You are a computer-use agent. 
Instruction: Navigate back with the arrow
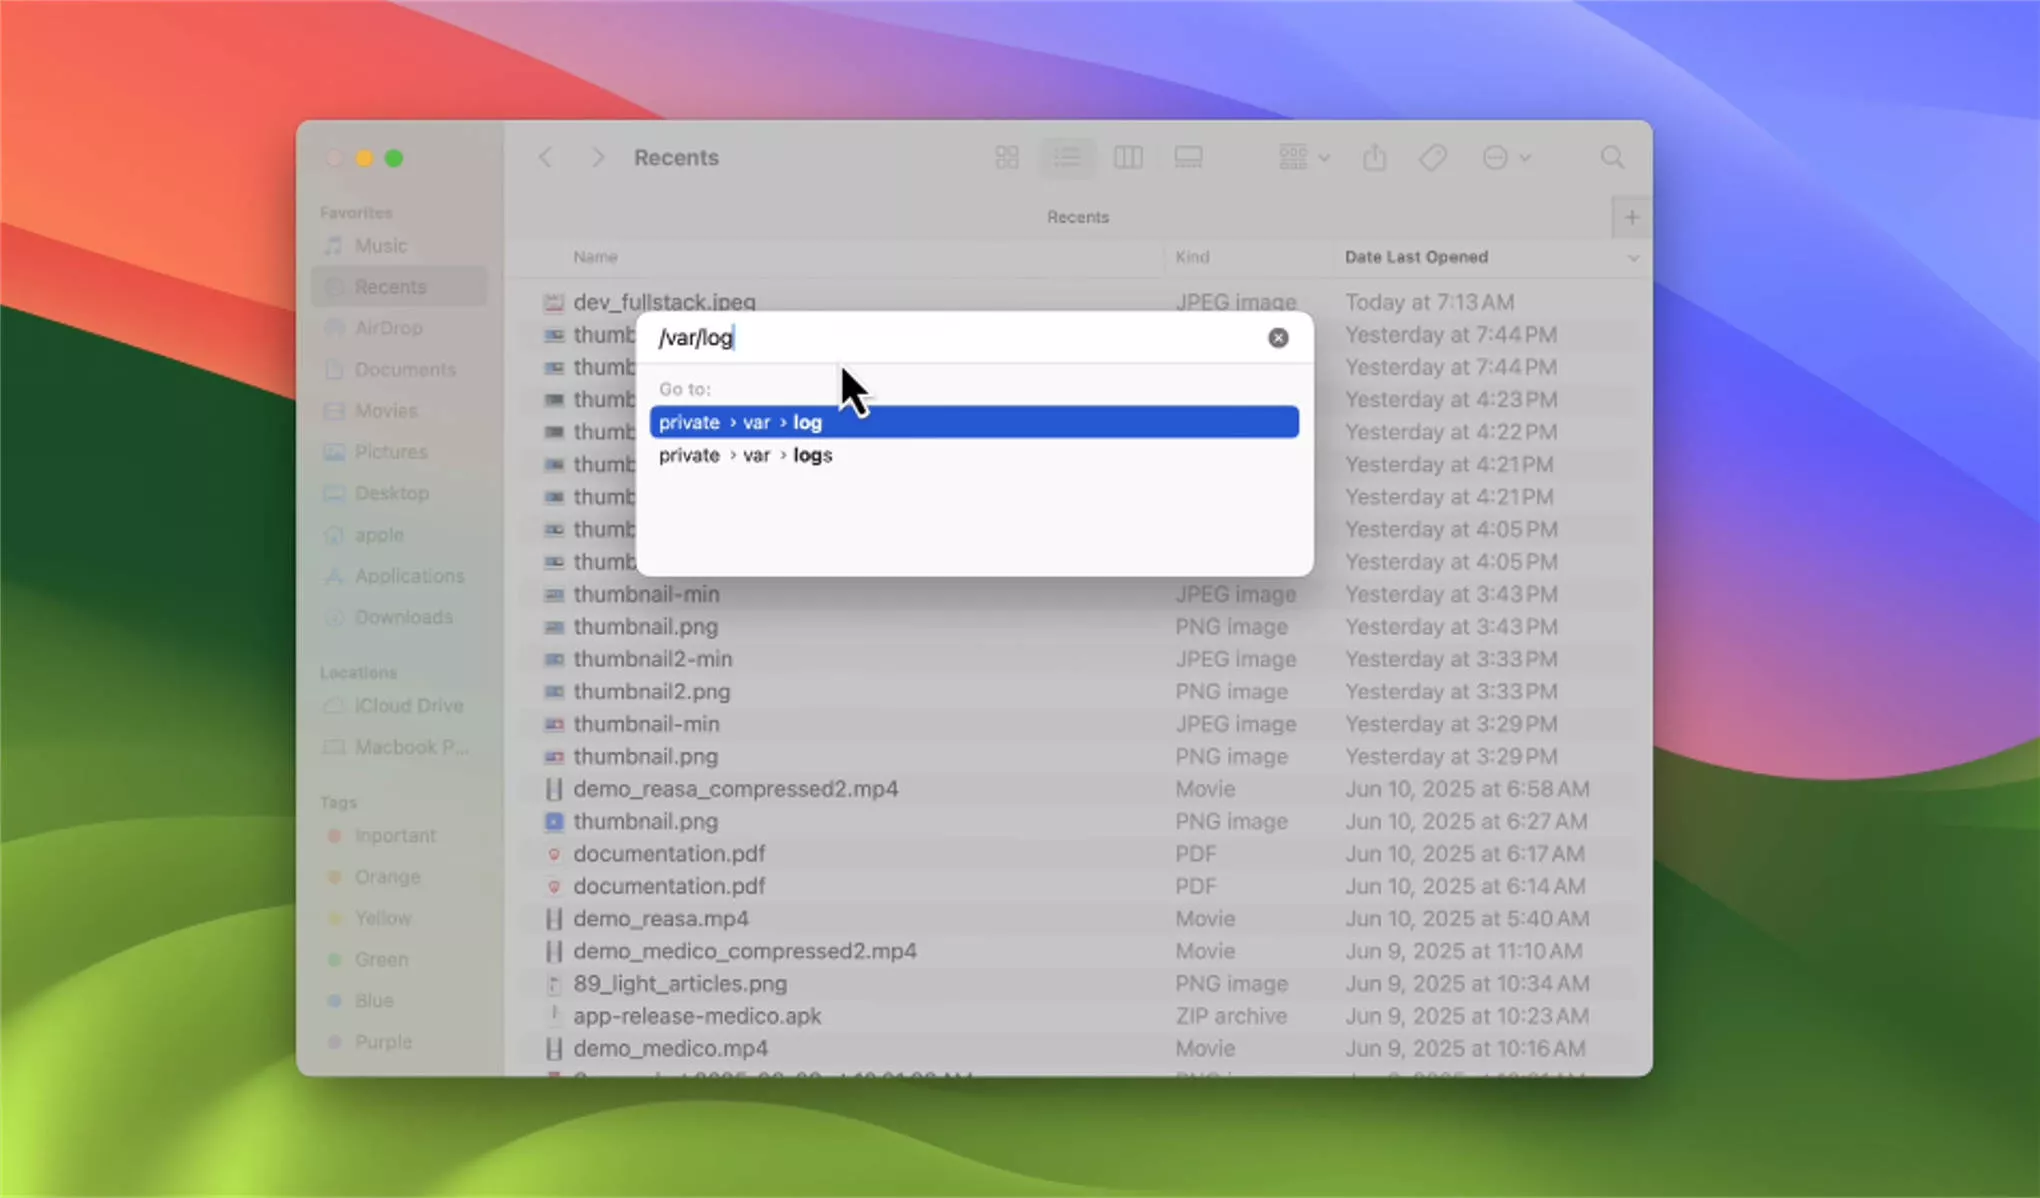545,157
